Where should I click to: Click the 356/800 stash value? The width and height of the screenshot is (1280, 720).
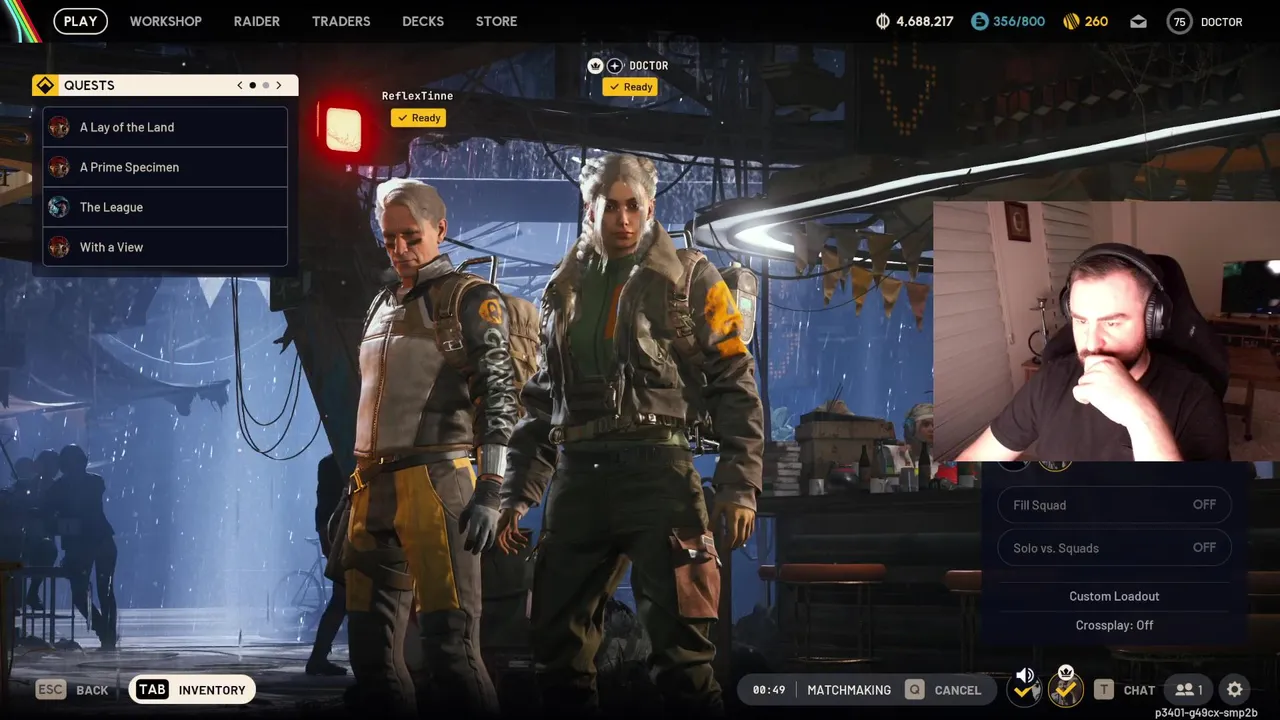pos(1018,21)
